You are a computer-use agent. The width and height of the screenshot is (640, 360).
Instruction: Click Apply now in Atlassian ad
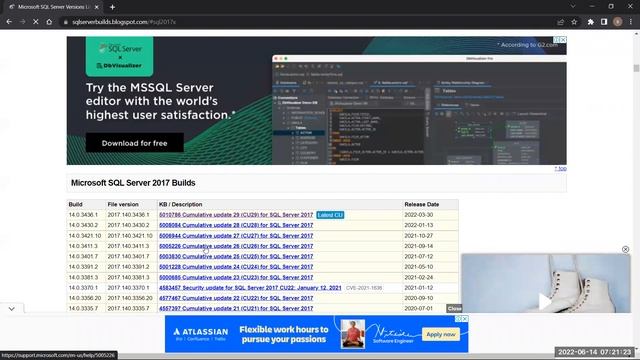pos(441,334)
